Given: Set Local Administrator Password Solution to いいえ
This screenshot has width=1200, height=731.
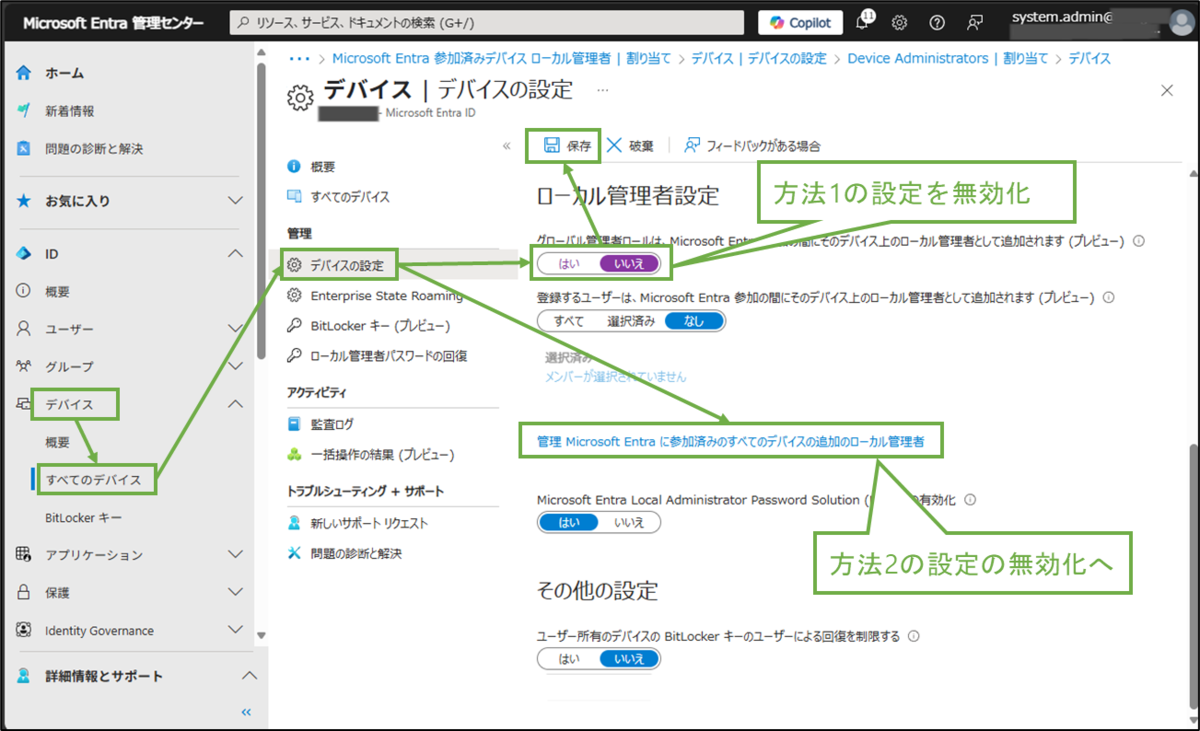Looking at the screenshot, I should [x=629, y=522].
